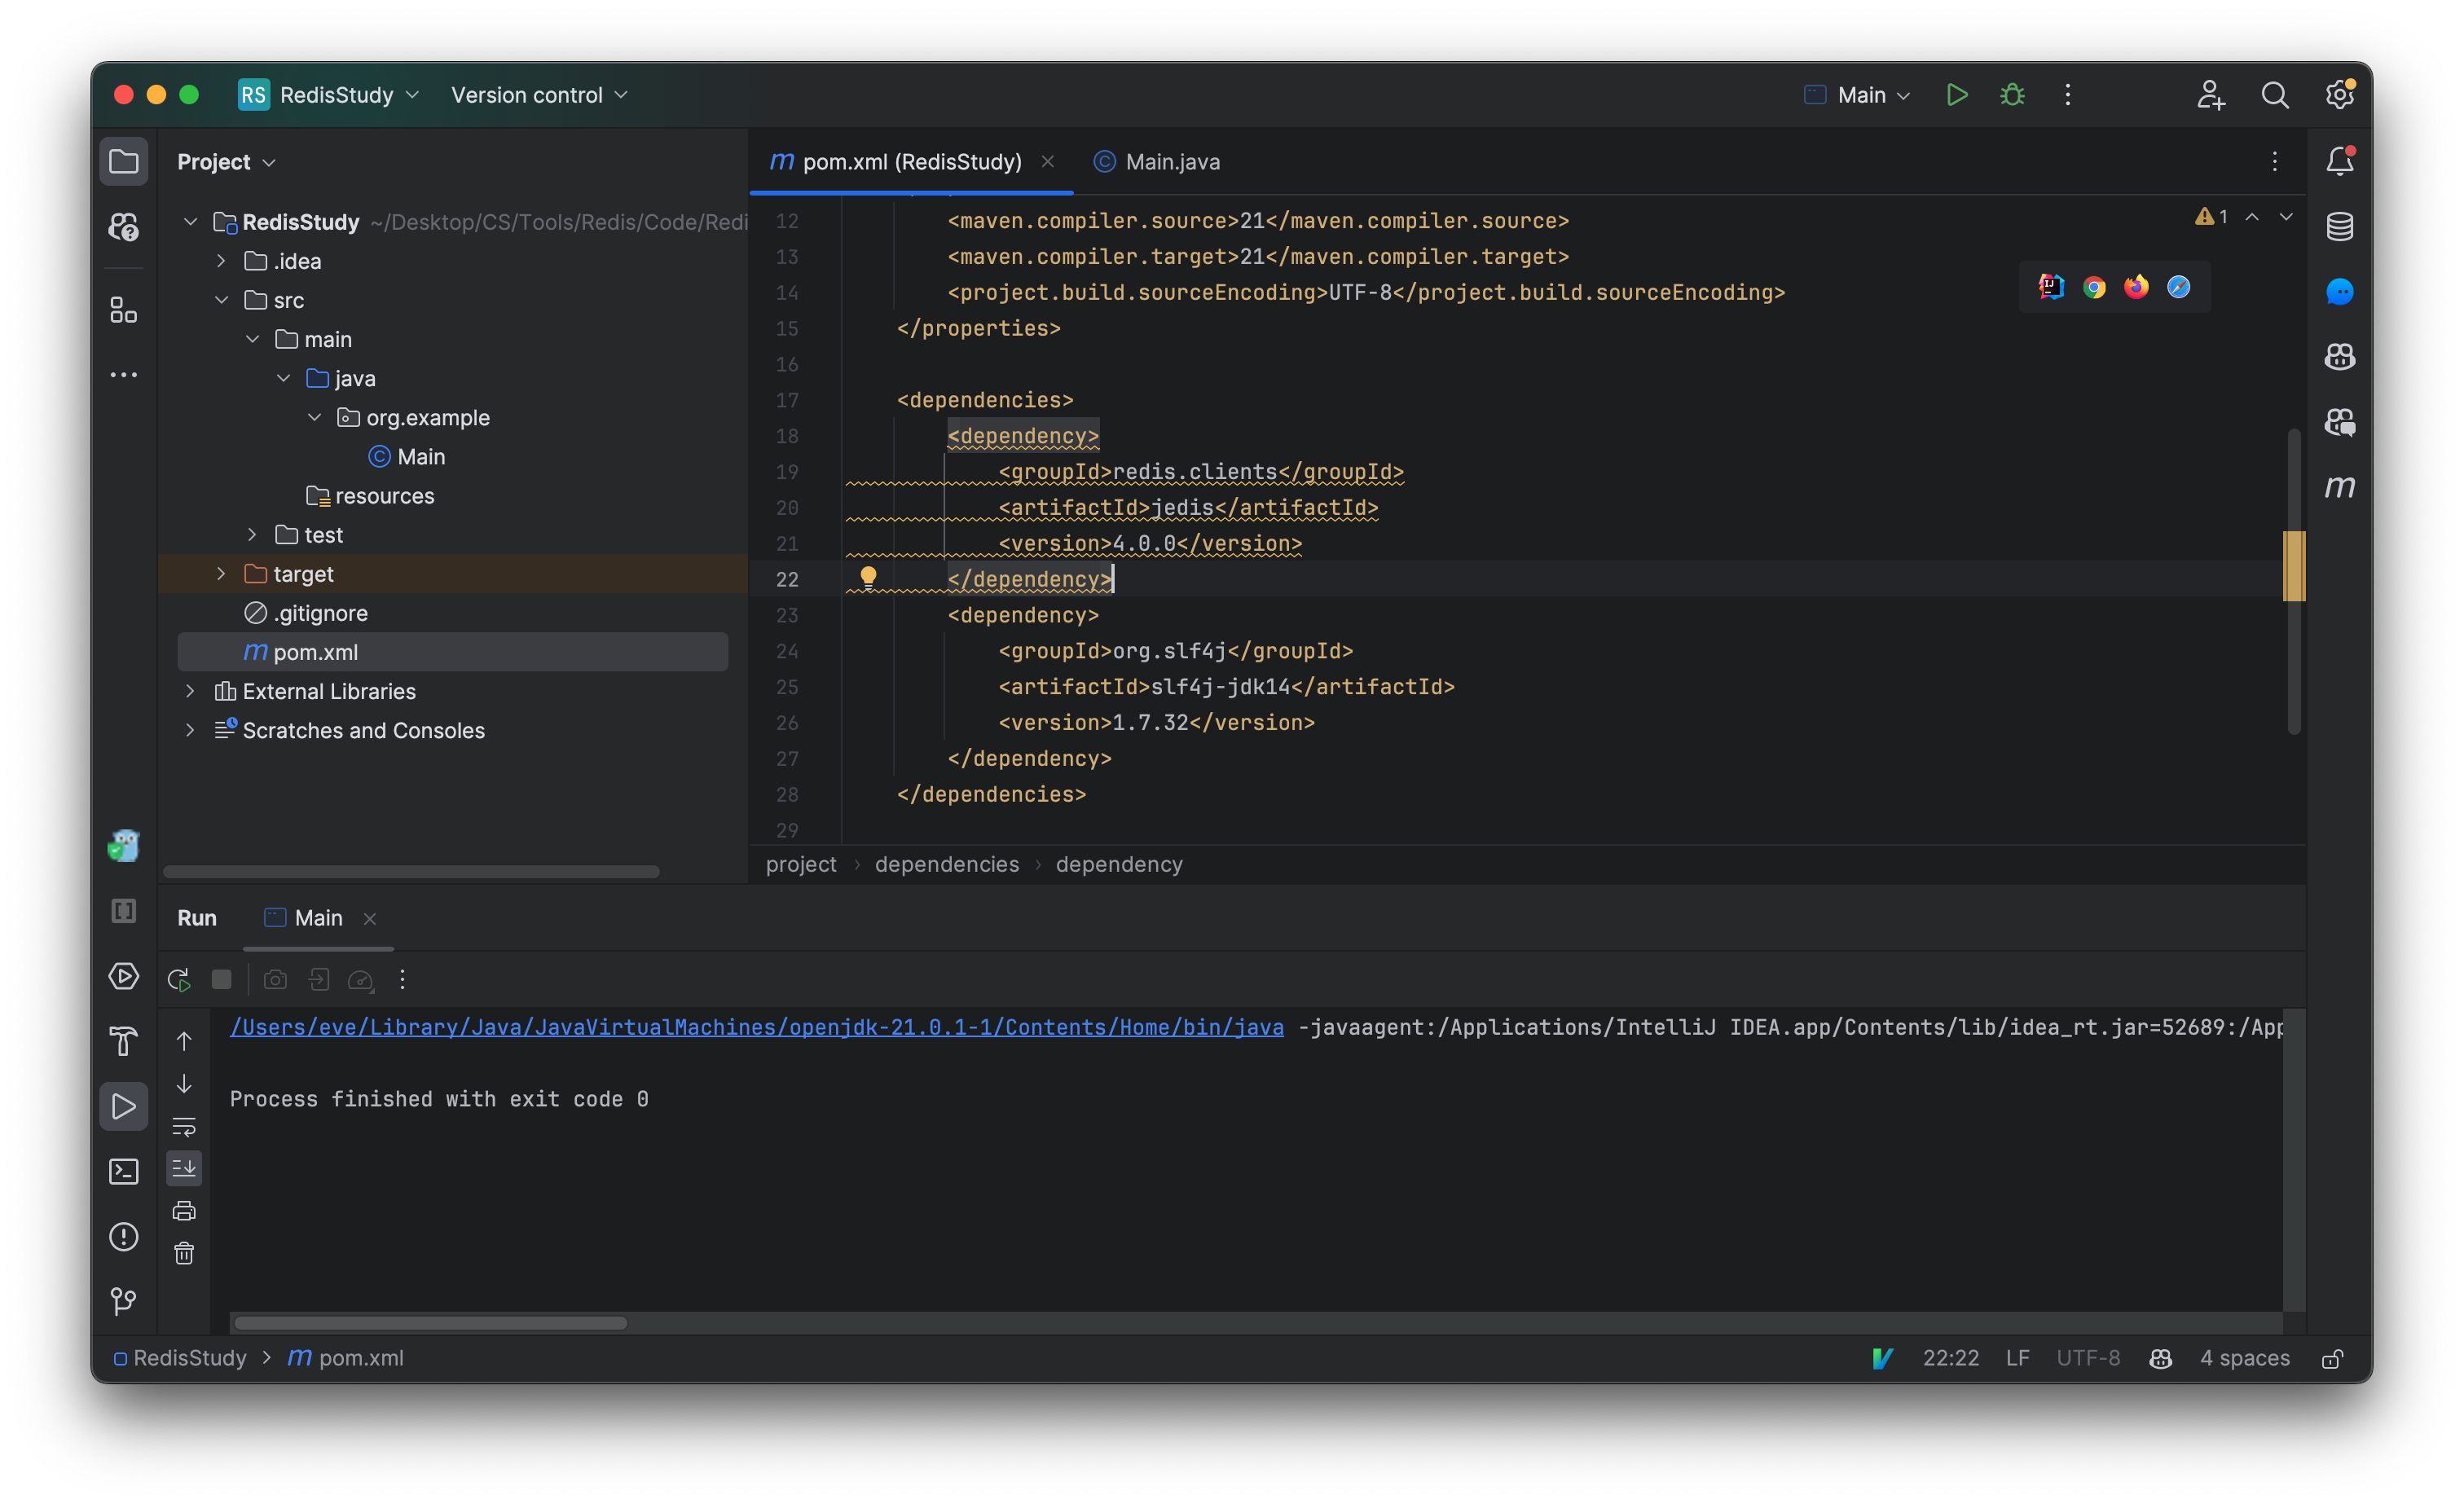Open the Git tool window

123,1301
